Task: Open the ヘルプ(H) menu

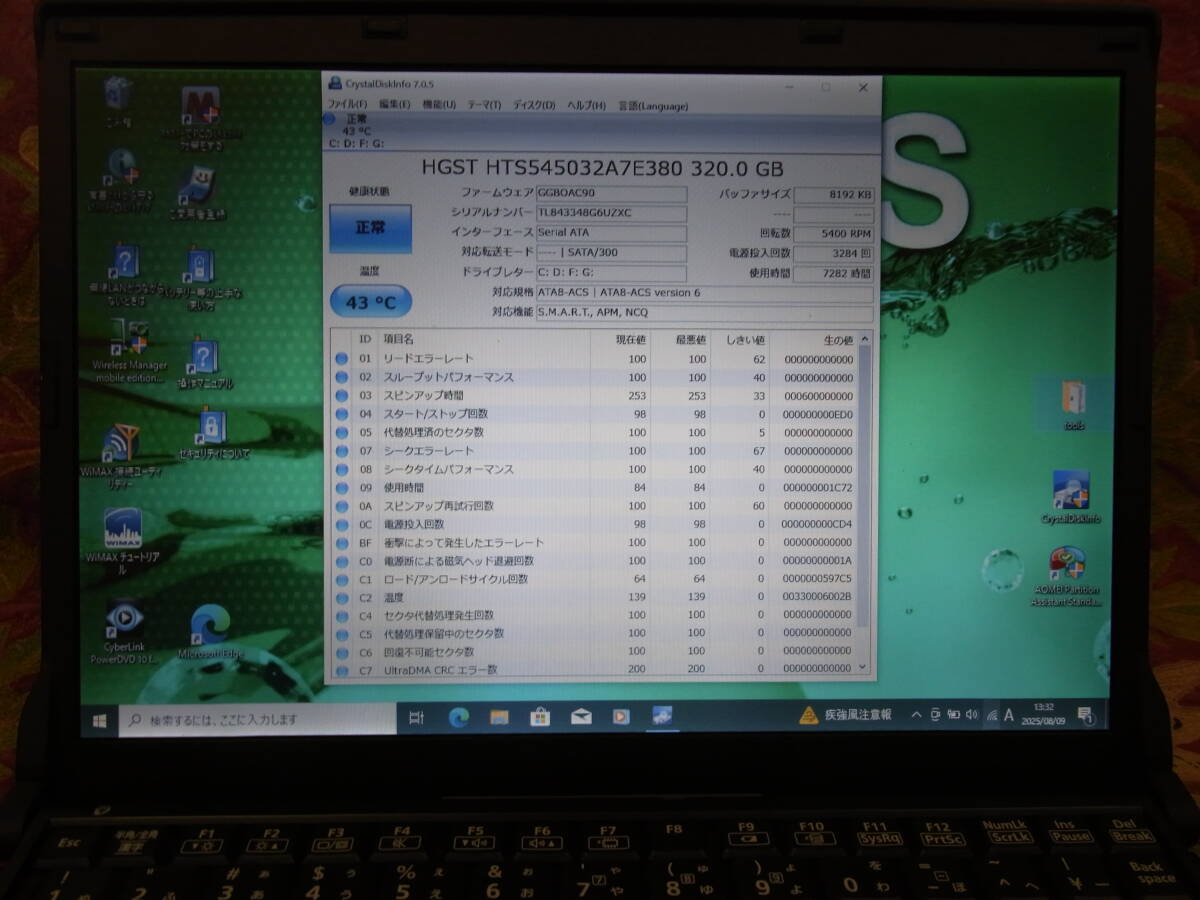Action: [586, 105]
